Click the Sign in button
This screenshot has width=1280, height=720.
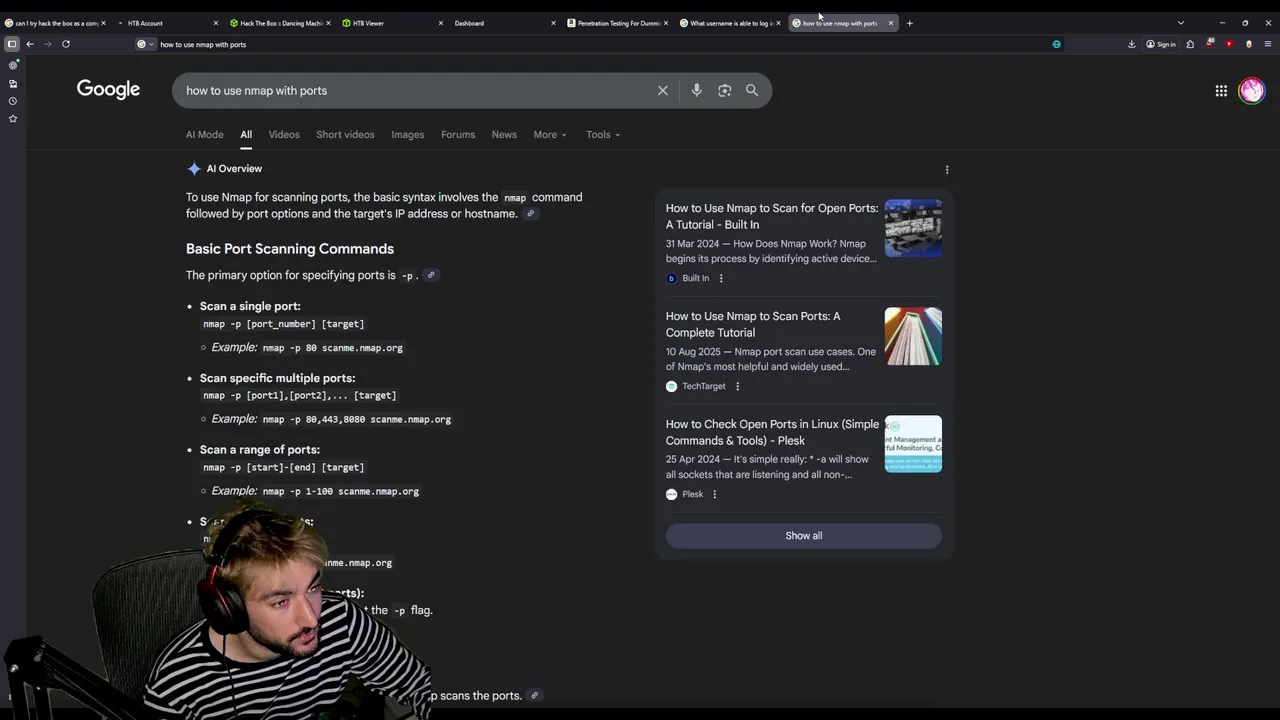click(x=1161, y=44)
